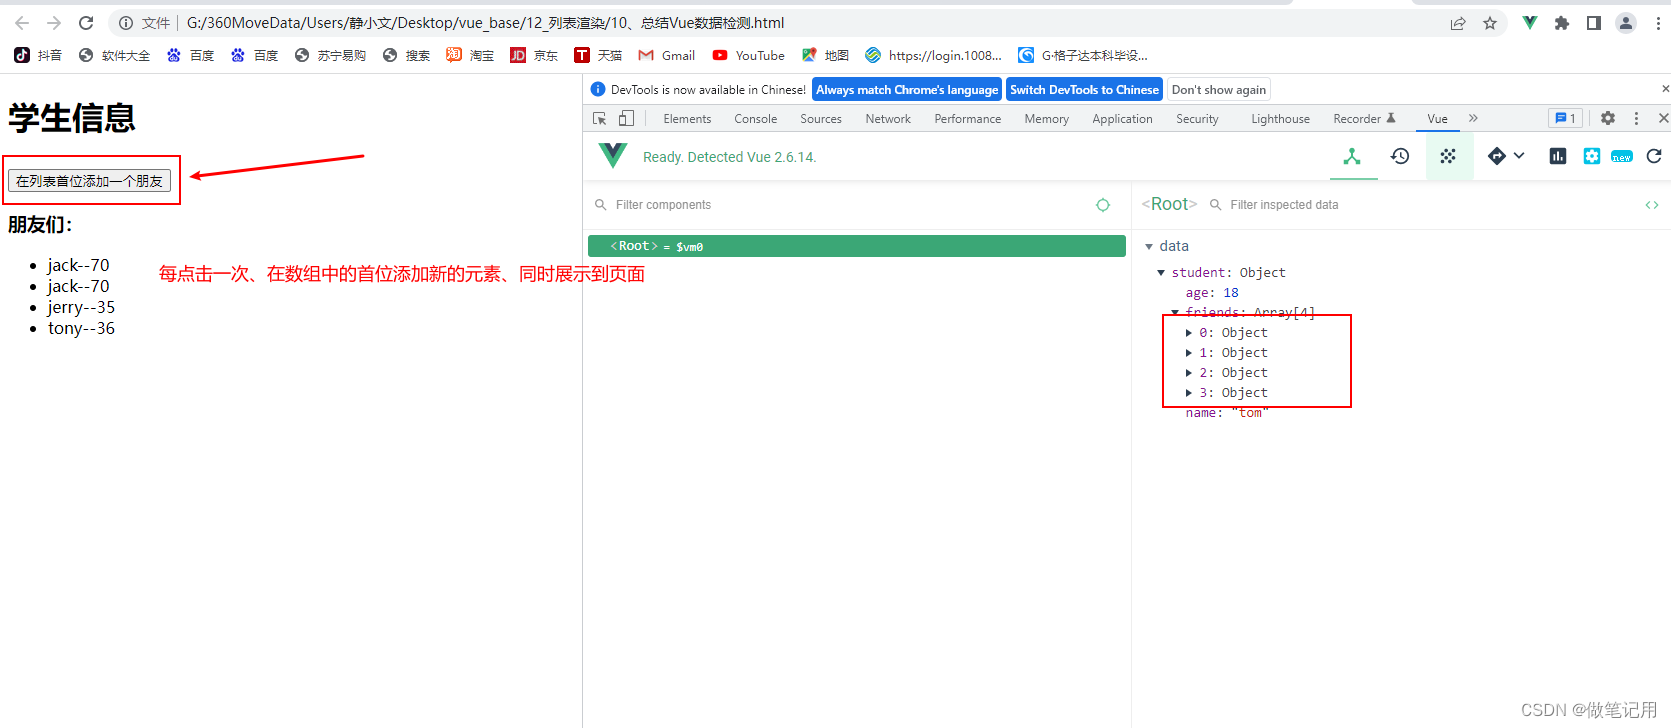Screen dimensions: 1671x728
Task: Open the Lighthouse tab
Action: [1280, 118]
